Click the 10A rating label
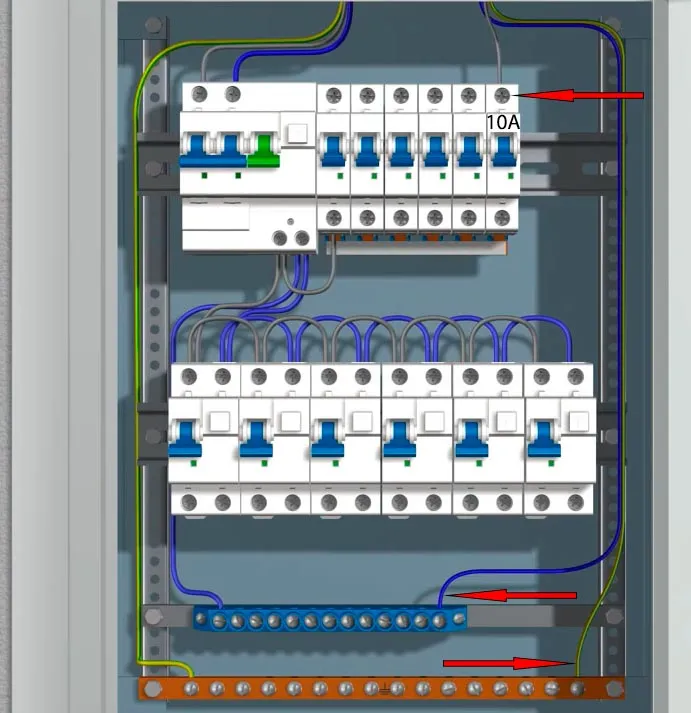The image size is (691, 713). pos(503,122)
